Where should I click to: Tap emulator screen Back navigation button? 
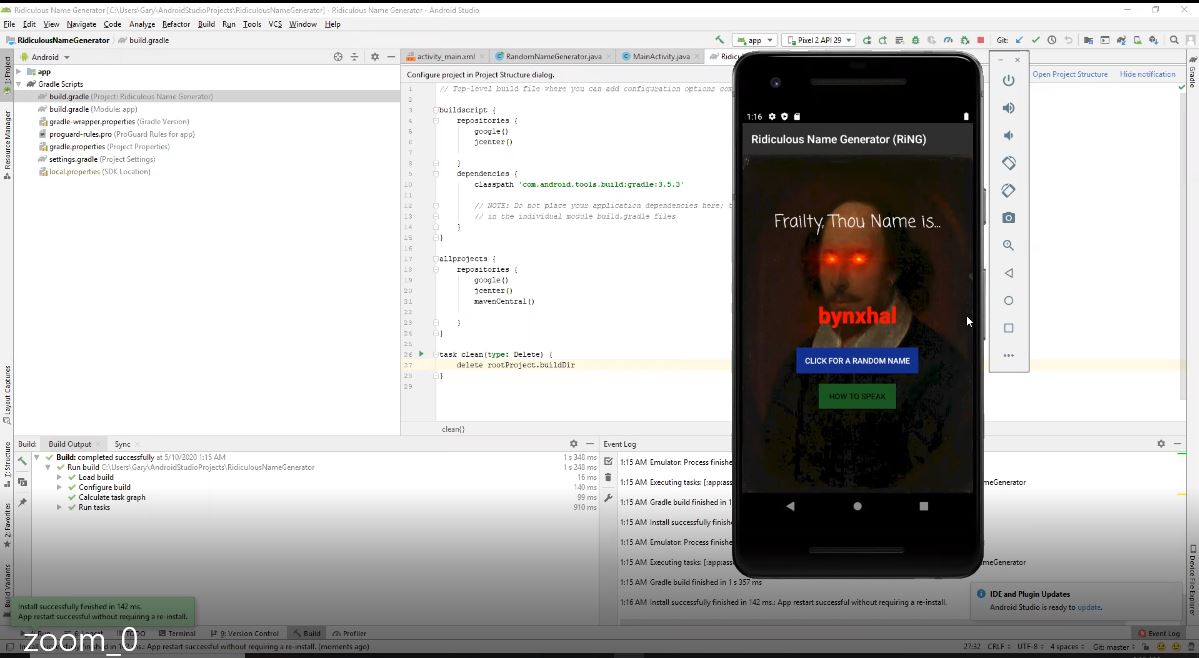click(x=790, y=506)
